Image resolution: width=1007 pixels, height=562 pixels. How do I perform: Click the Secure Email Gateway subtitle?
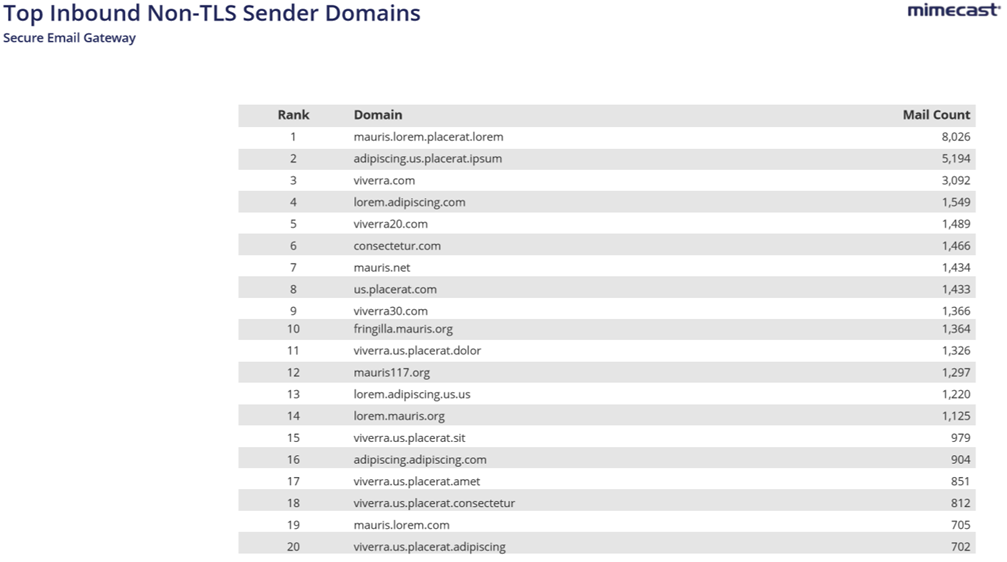tap(69, 38)
